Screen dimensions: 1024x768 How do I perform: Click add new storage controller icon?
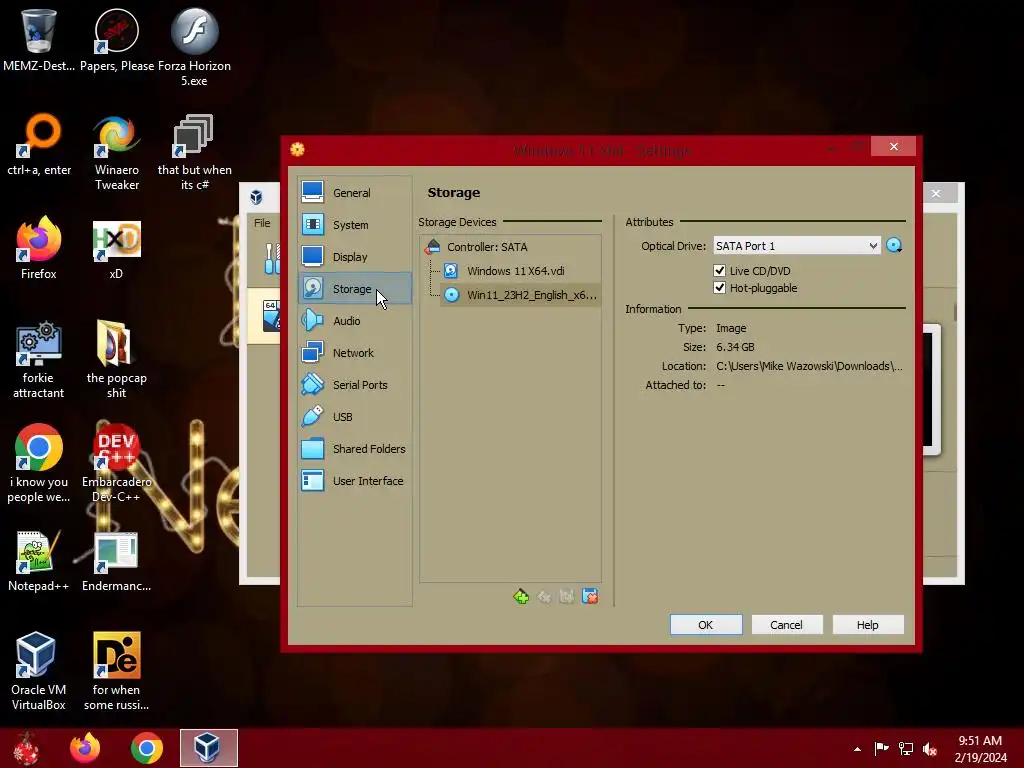point(521,596)
